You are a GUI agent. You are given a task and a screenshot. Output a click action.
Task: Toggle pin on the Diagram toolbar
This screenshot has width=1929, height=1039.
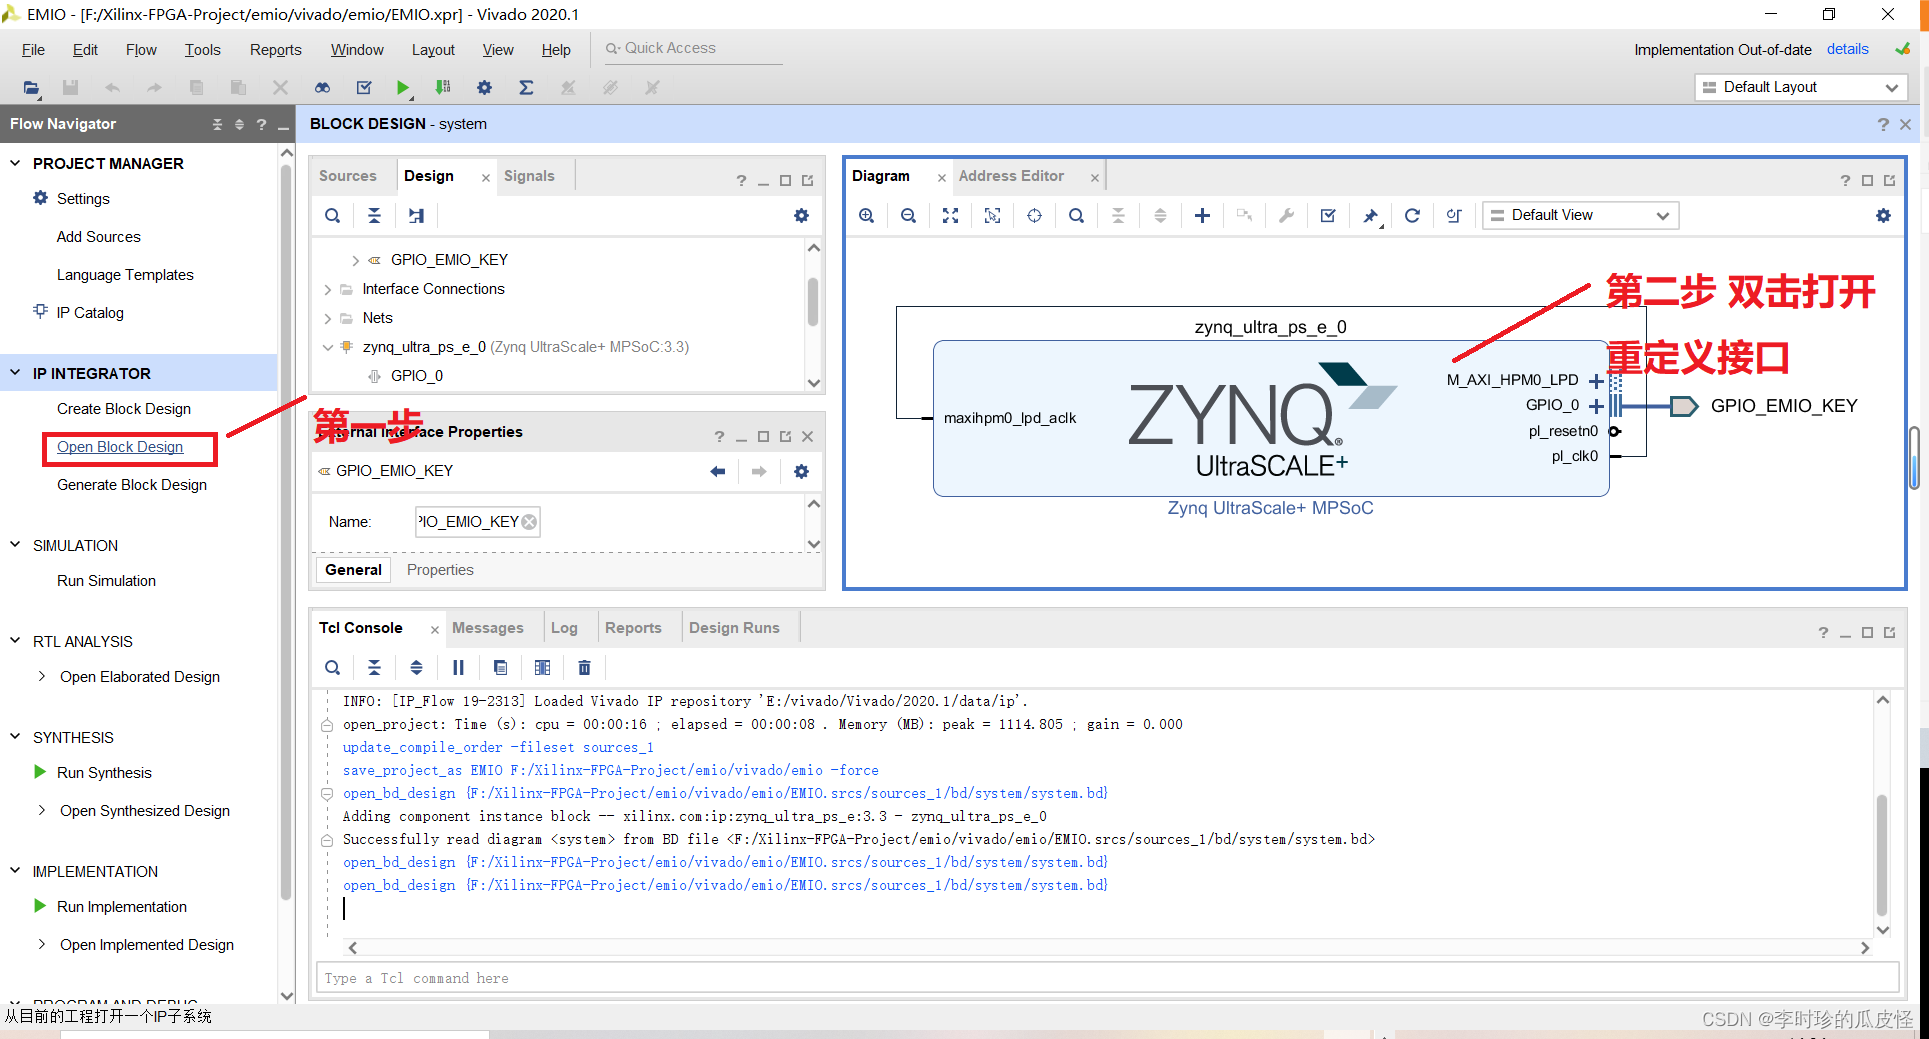click(1371, 215)
